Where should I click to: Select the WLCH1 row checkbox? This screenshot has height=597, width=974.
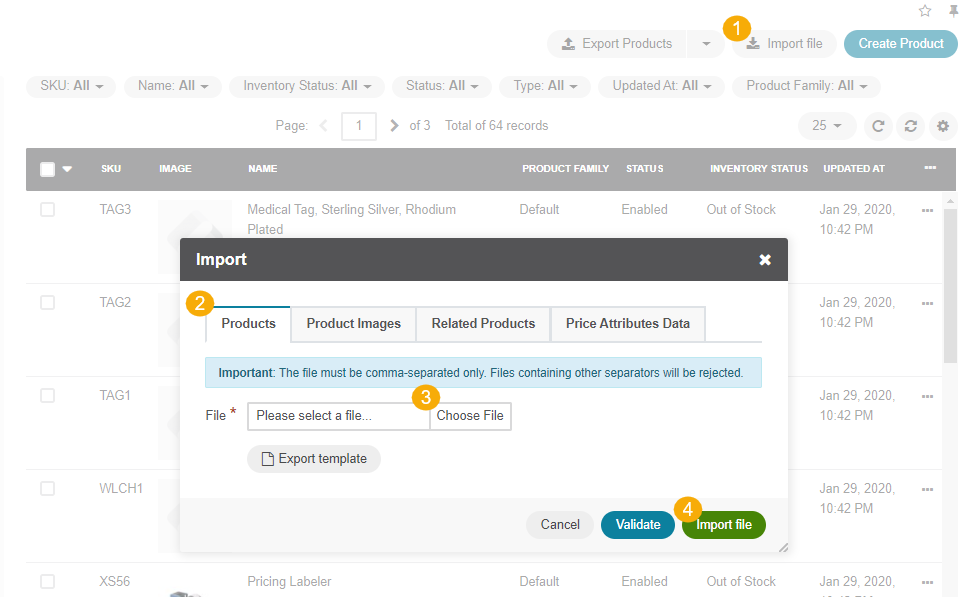48,489
